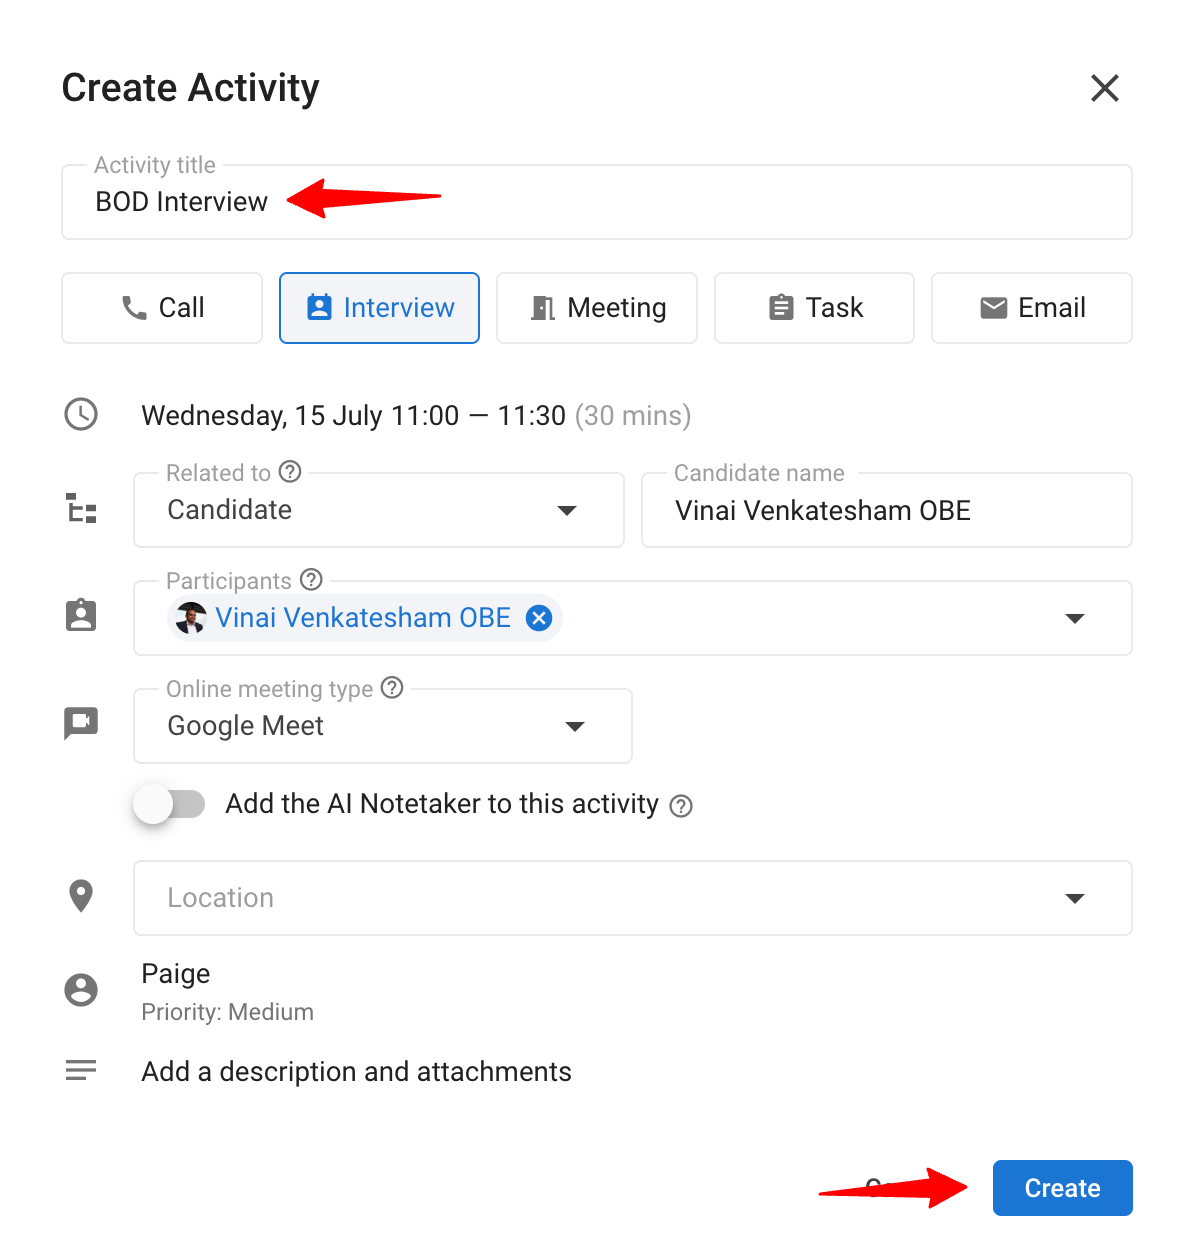Edit the Candidate name field

click(x=886, y=510)
